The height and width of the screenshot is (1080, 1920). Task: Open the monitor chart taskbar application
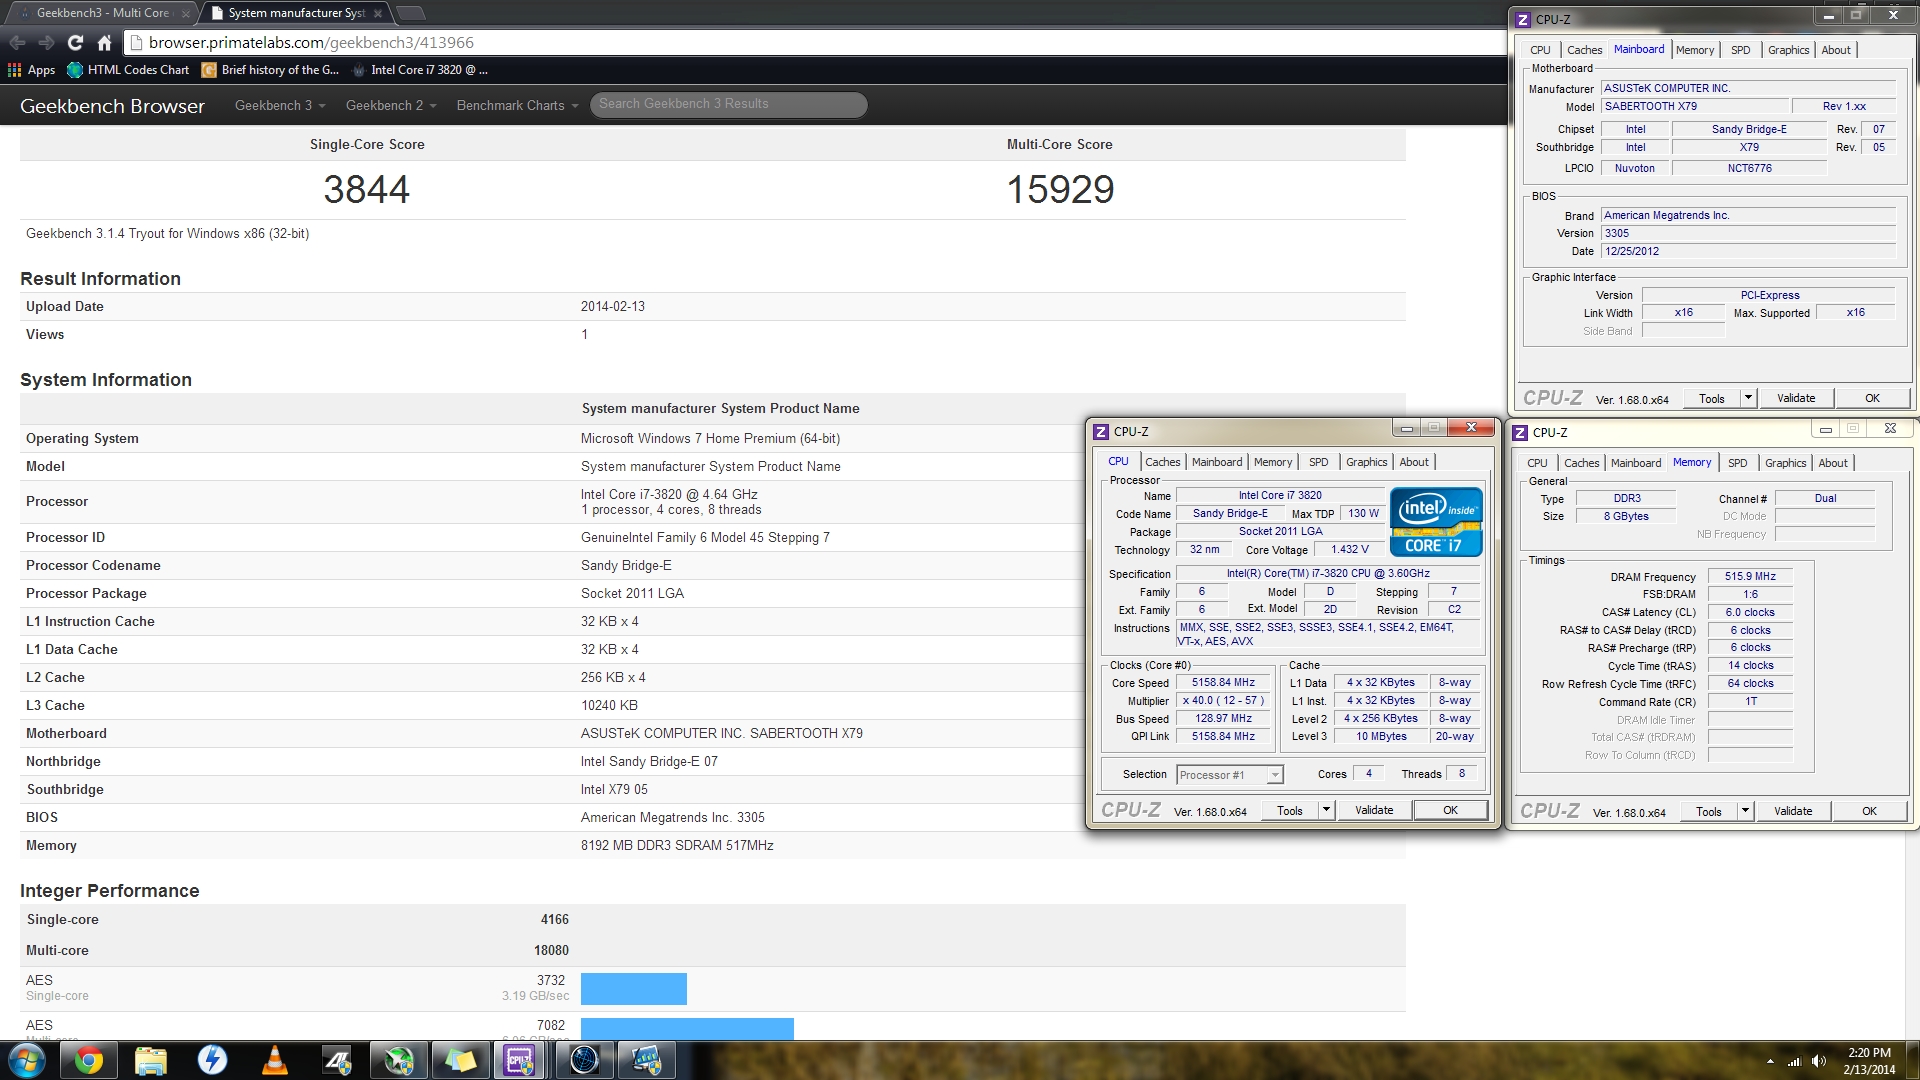click(646, 1060)
